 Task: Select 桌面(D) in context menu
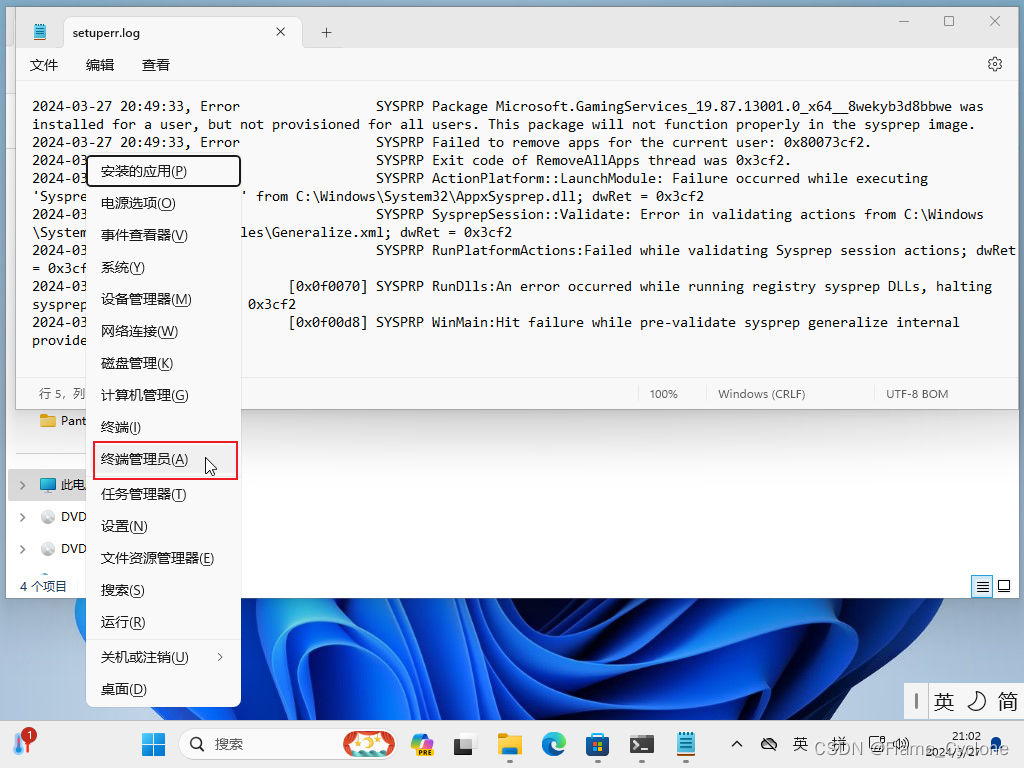[163, 689]
